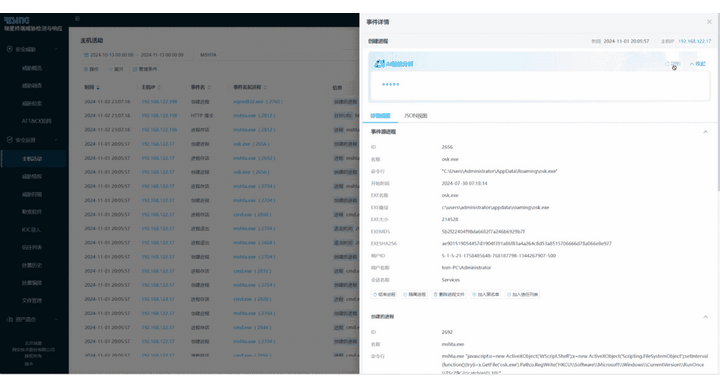The image size is (720, 388).
Task: Click the 结束进程 button
Action: (x=384, y=294)
